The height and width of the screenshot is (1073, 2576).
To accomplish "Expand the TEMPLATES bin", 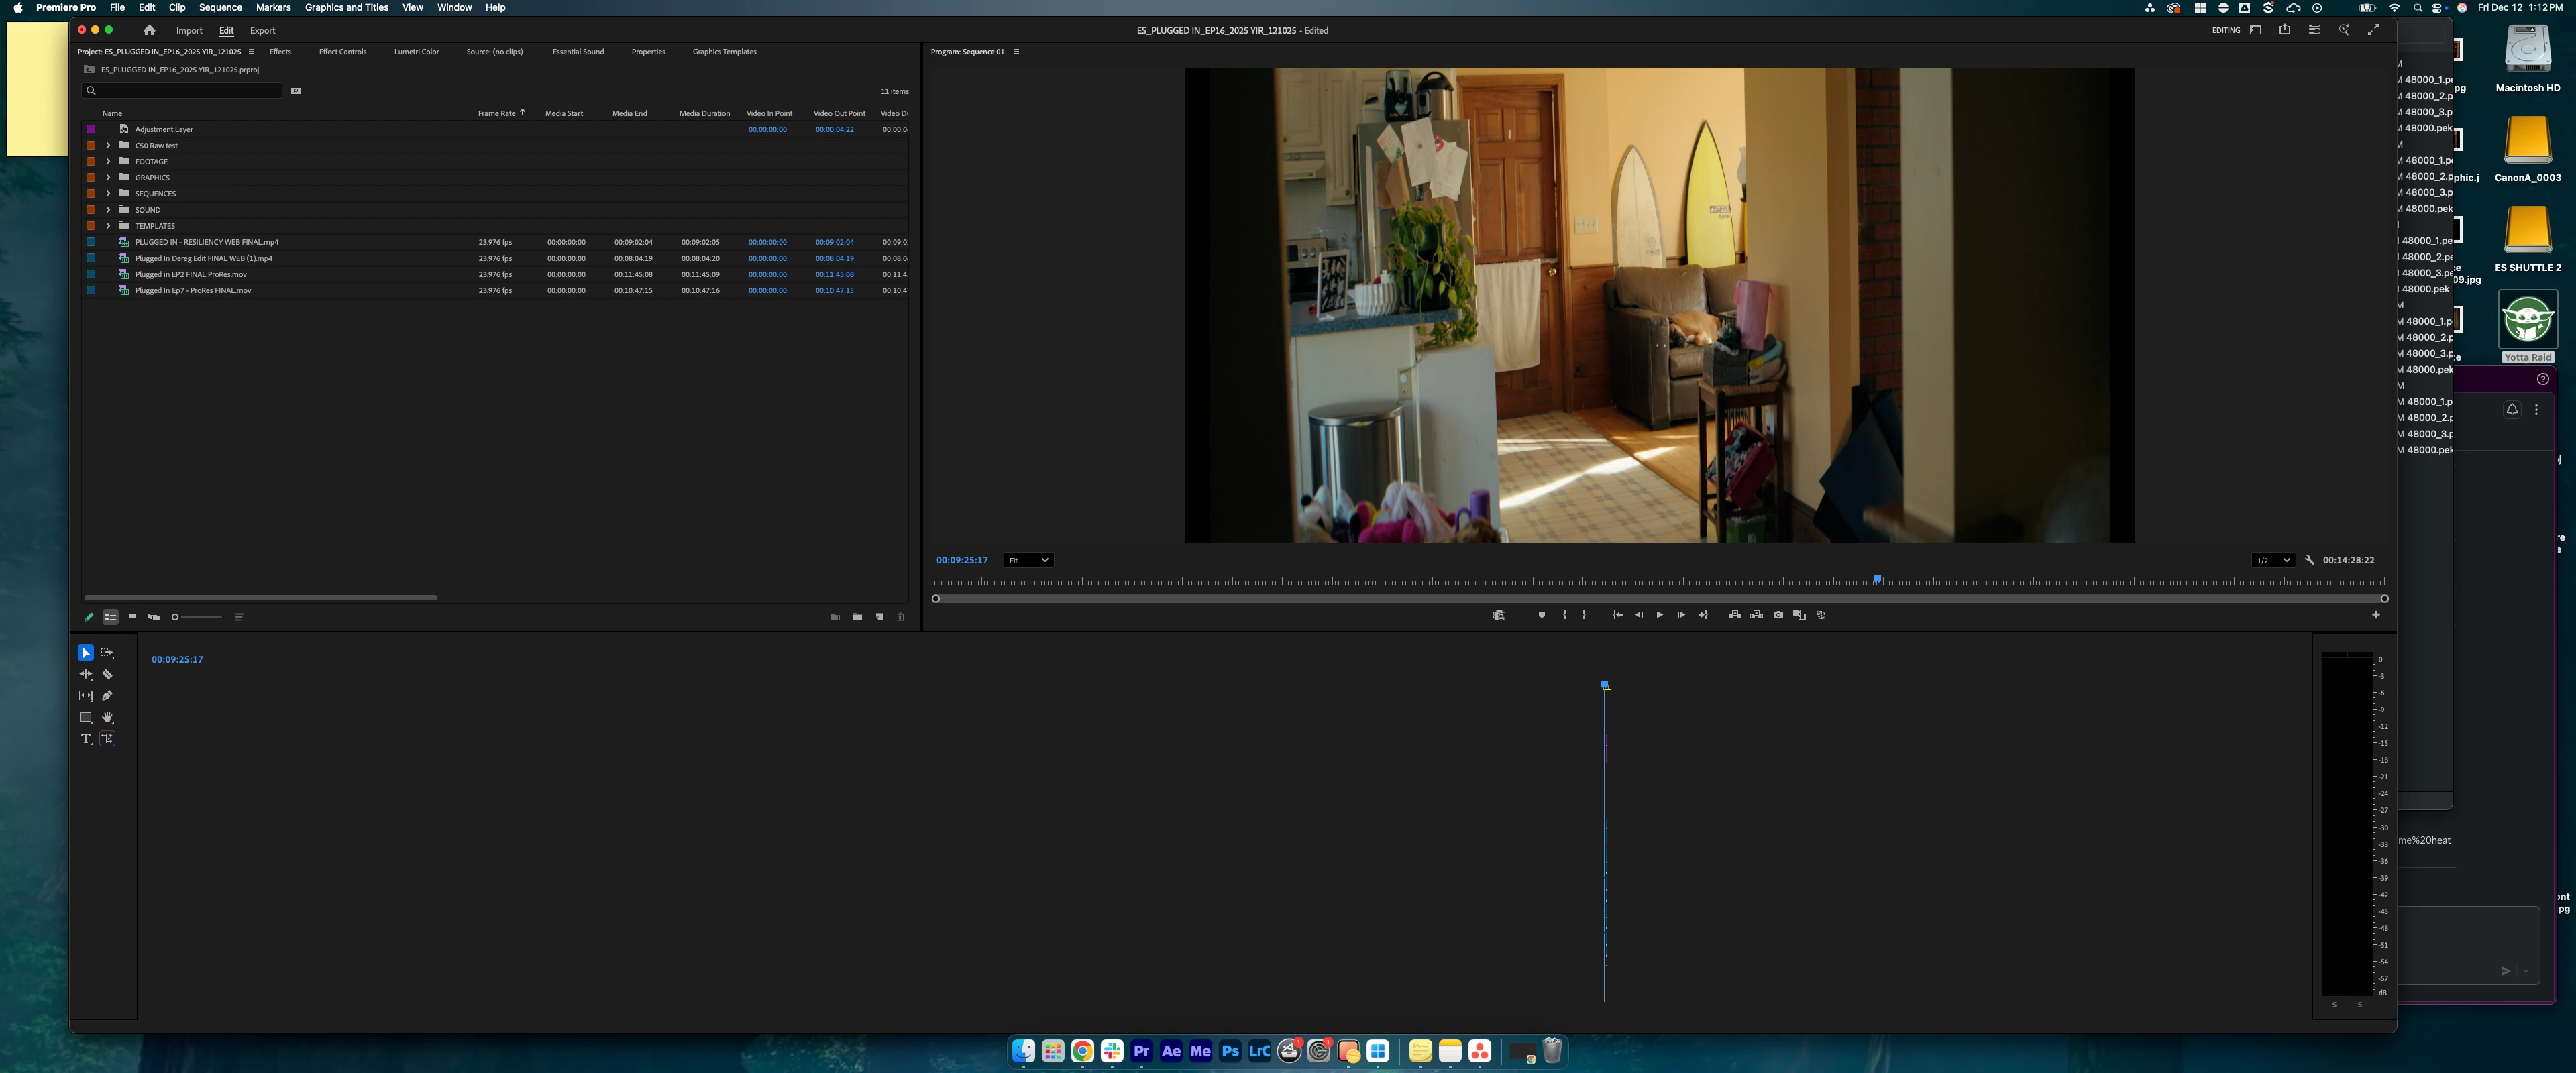I will [108, 225].
